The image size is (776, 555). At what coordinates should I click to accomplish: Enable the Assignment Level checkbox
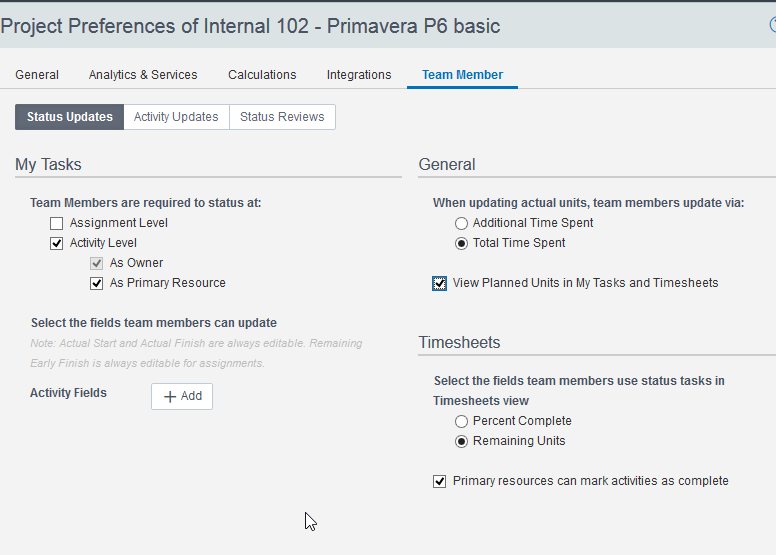(56, 223)
